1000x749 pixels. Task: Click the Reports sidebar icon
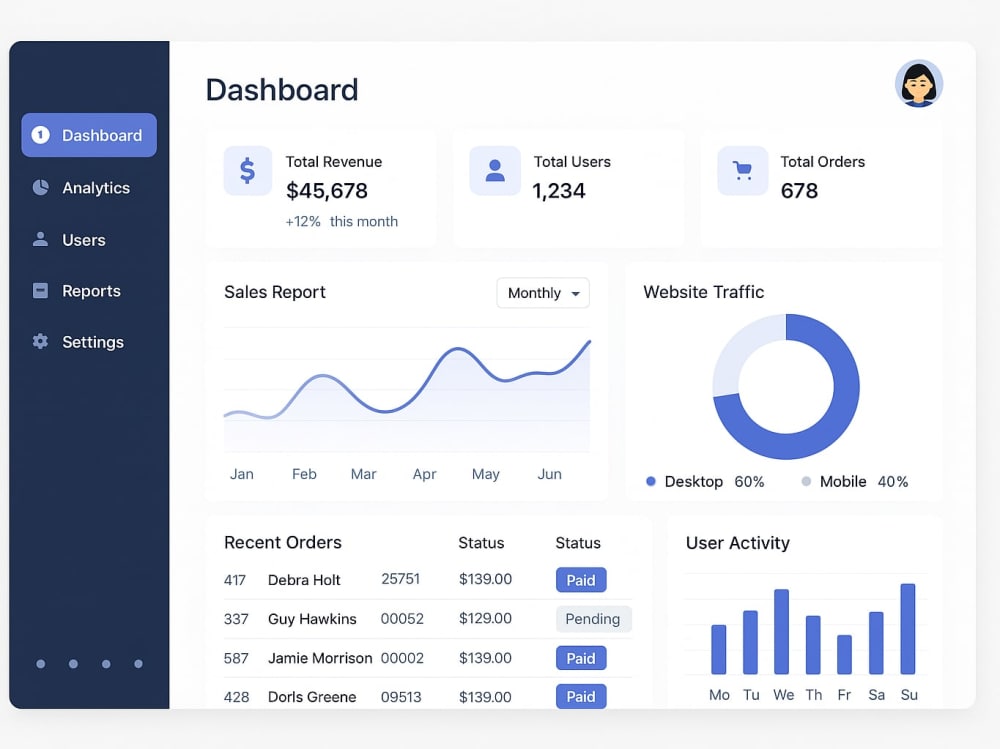40,290
